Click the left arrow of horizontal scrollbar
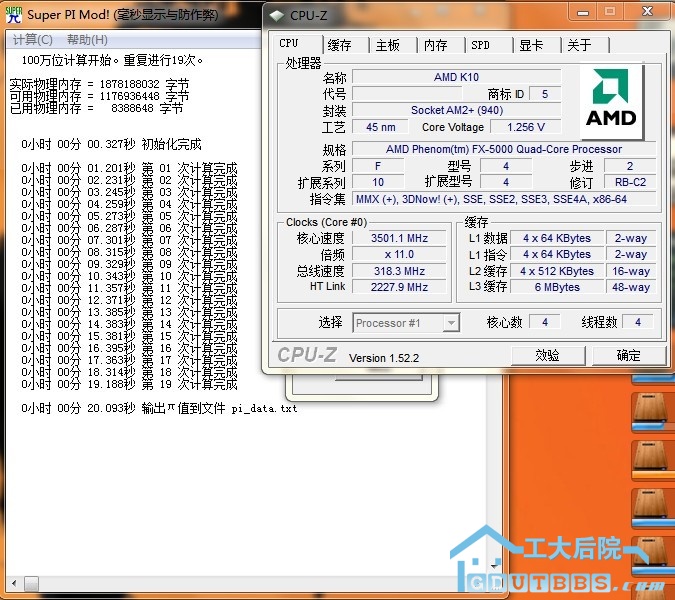The height and width of the screenshot is (600, 675). click(14, 584)
